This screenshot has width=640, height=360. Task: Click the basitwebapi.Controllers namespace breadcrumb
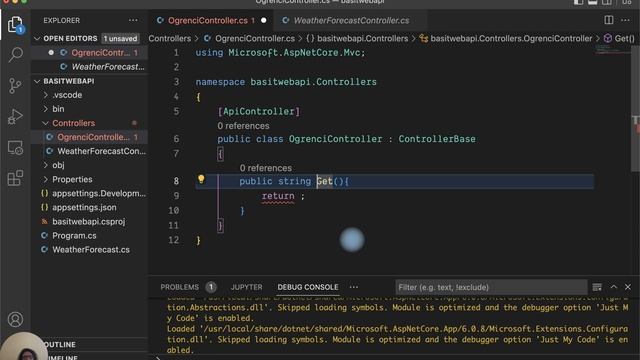(362, 39)
